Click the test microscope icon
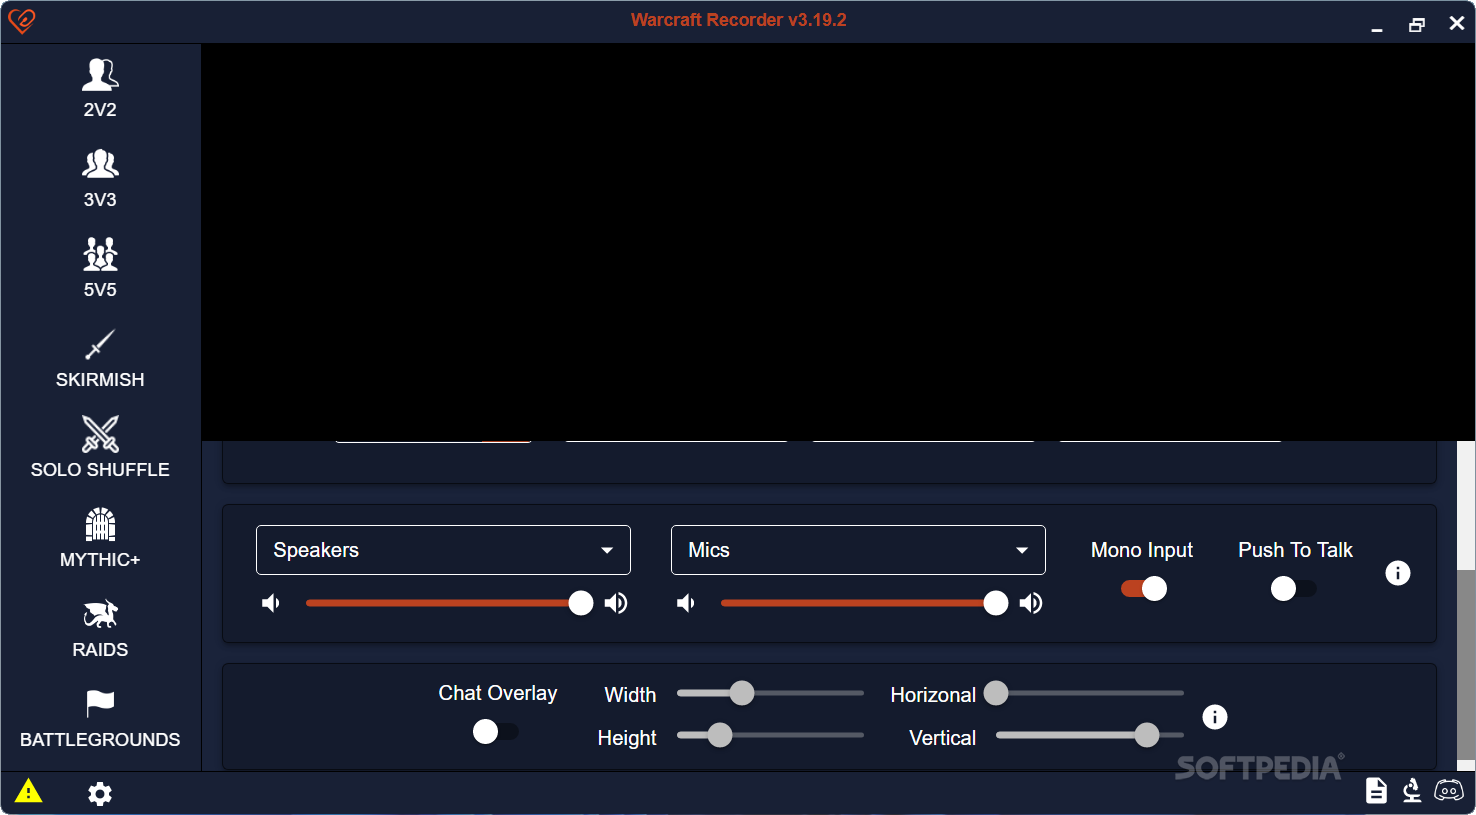1476x815 pixels. [1412, 791]
